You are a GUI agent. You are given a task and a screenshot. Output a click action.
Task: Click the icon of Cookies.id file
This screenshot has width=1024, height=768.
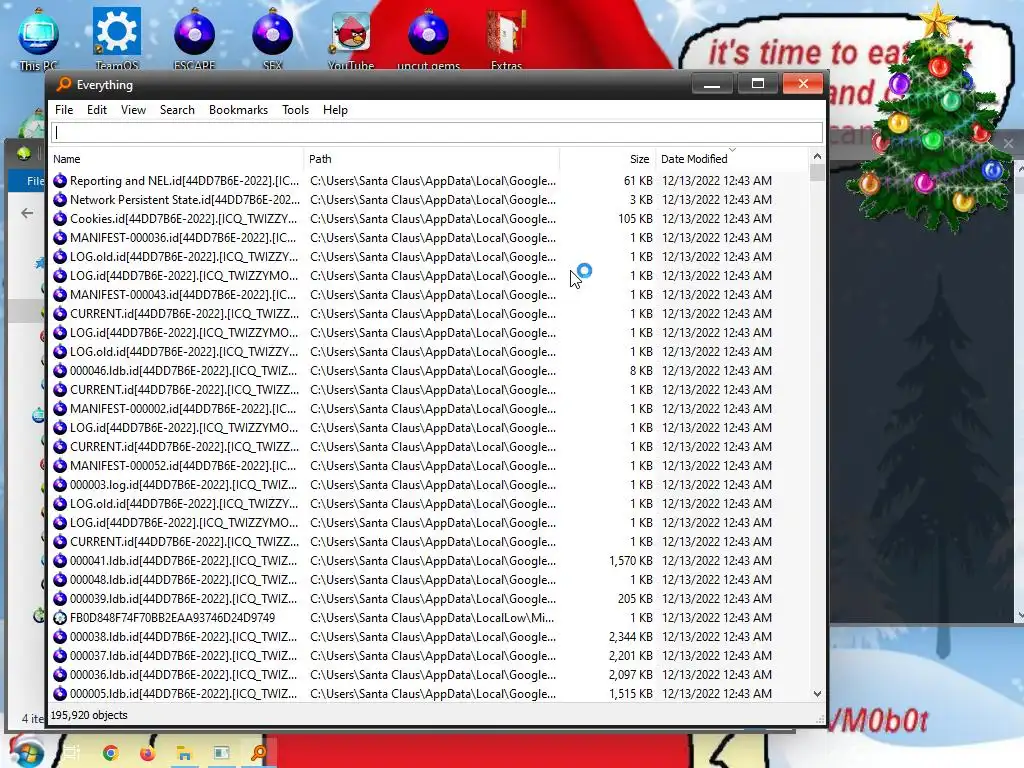tap(60, 218)
